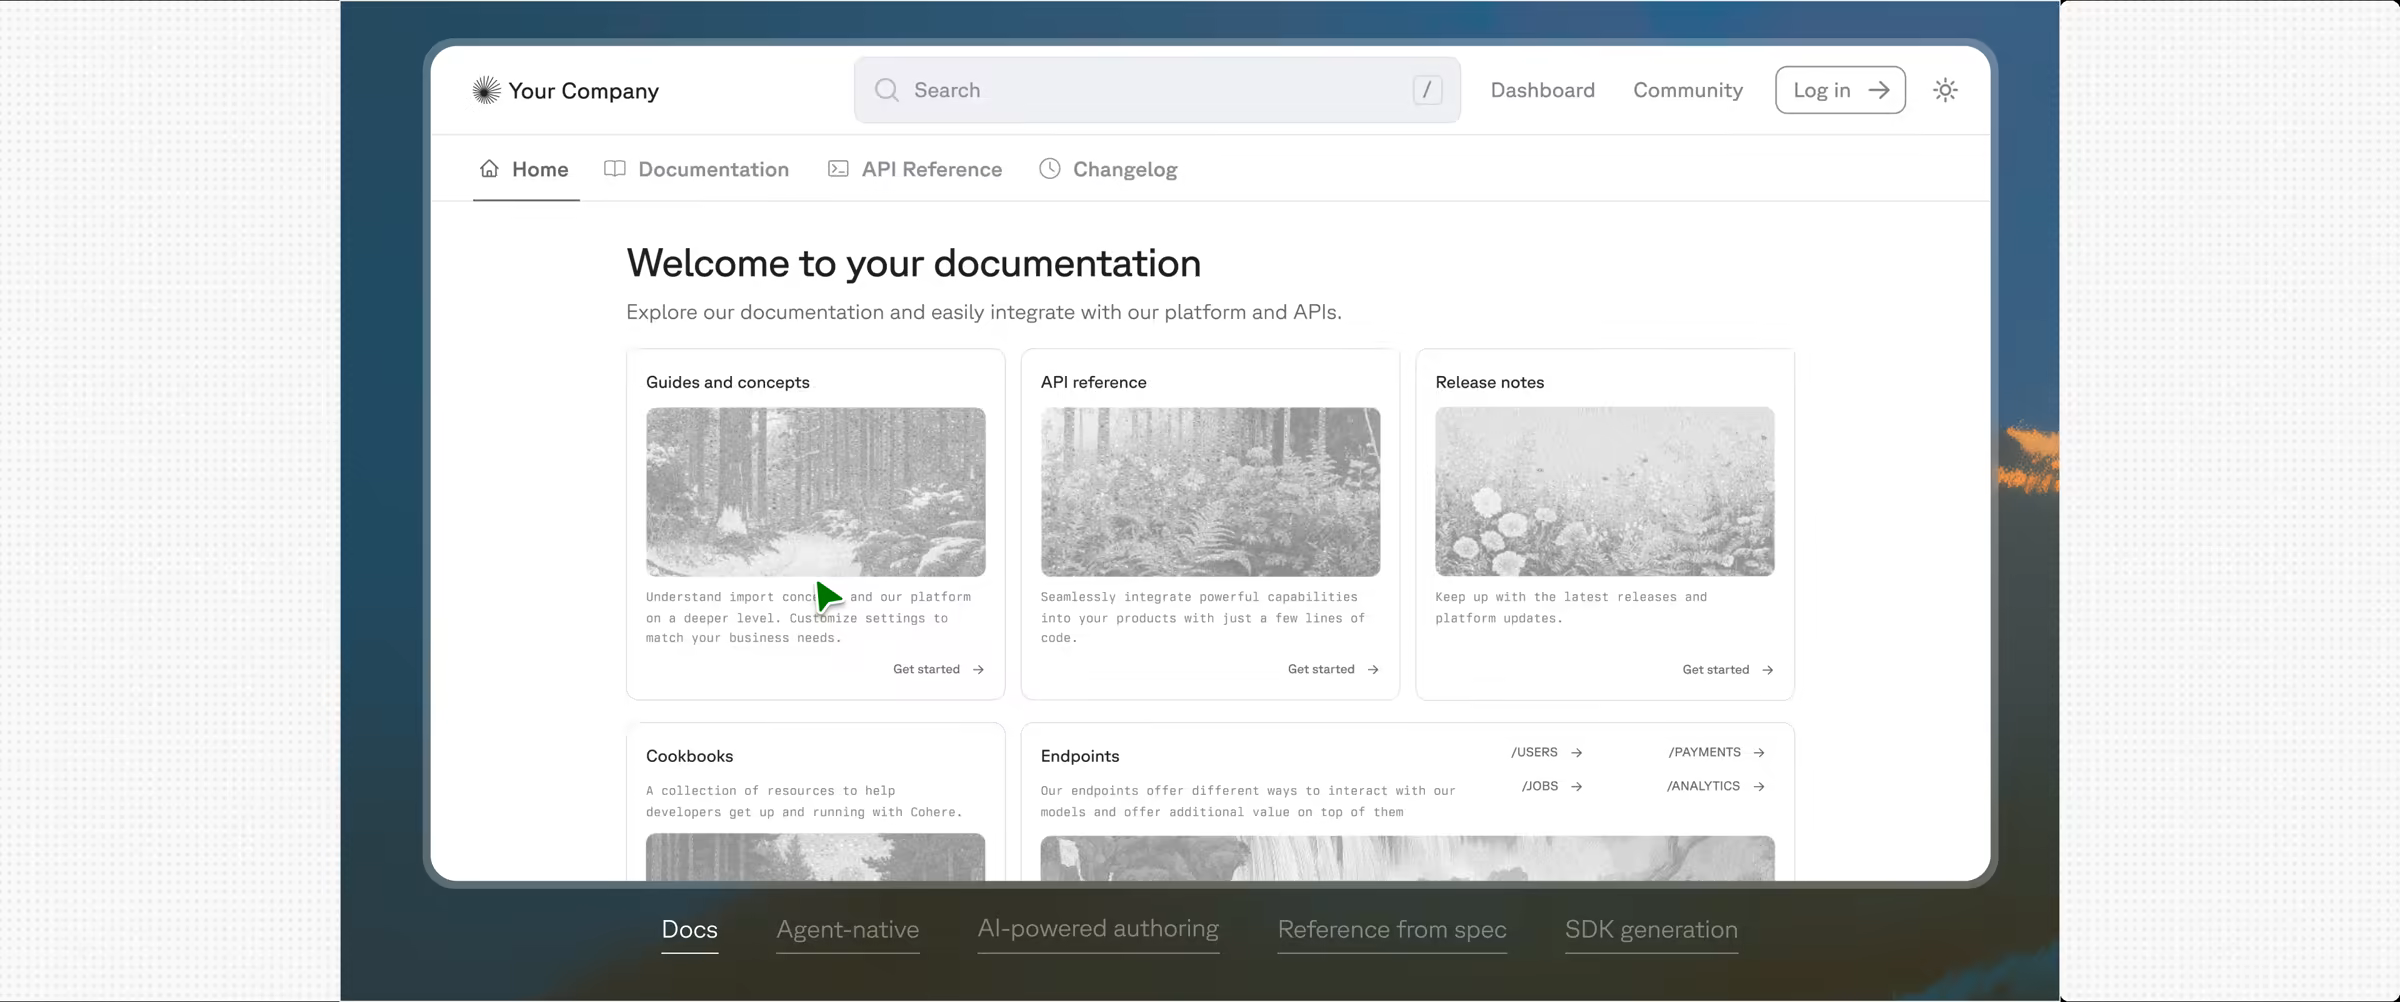The image size is (2400, 1002).
Task: Click the Your Company brand name
Action: (583, 91)
